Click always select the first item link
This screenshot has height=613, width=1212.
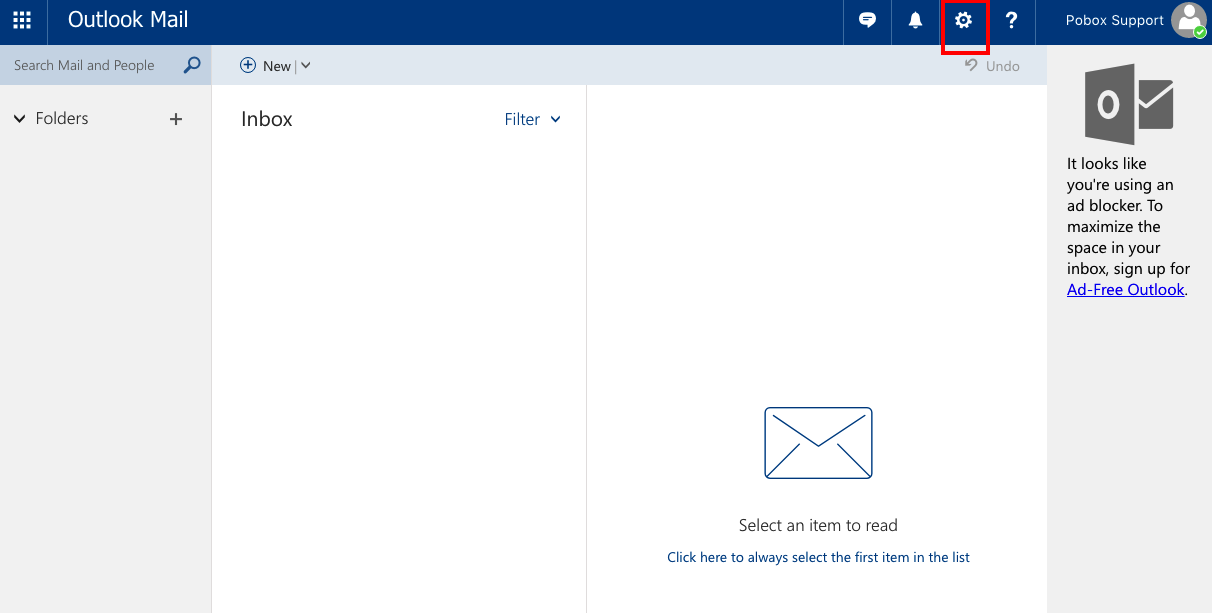point(818,557)
